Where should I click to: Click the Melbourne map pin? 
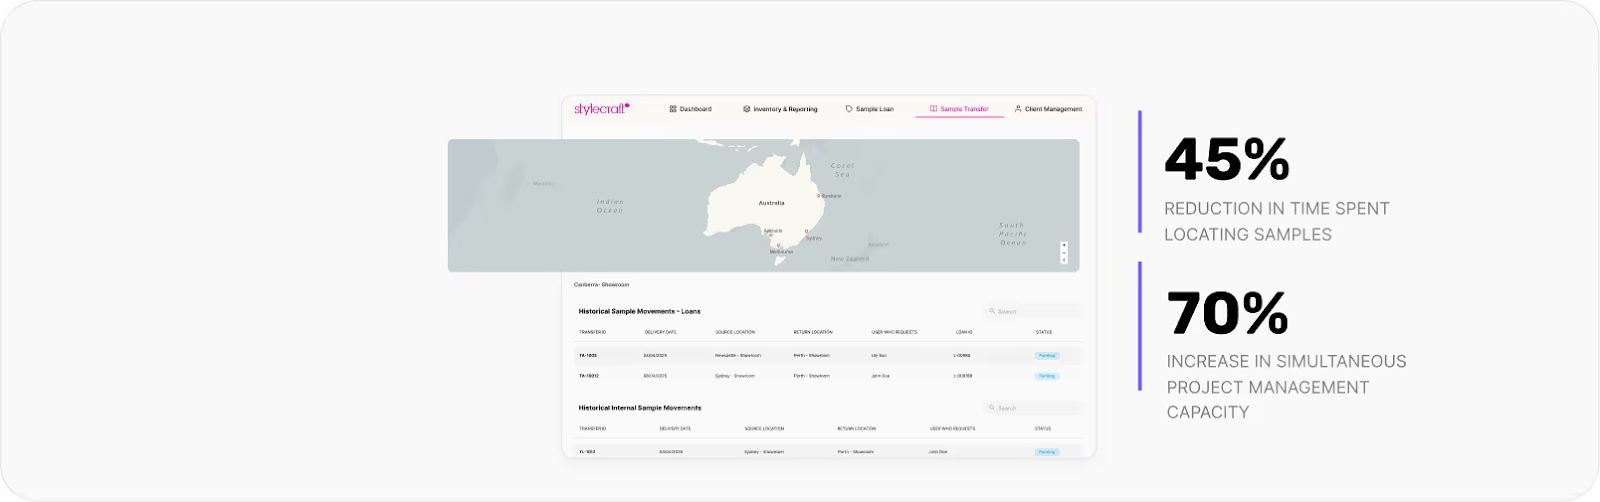click(779, 246)
